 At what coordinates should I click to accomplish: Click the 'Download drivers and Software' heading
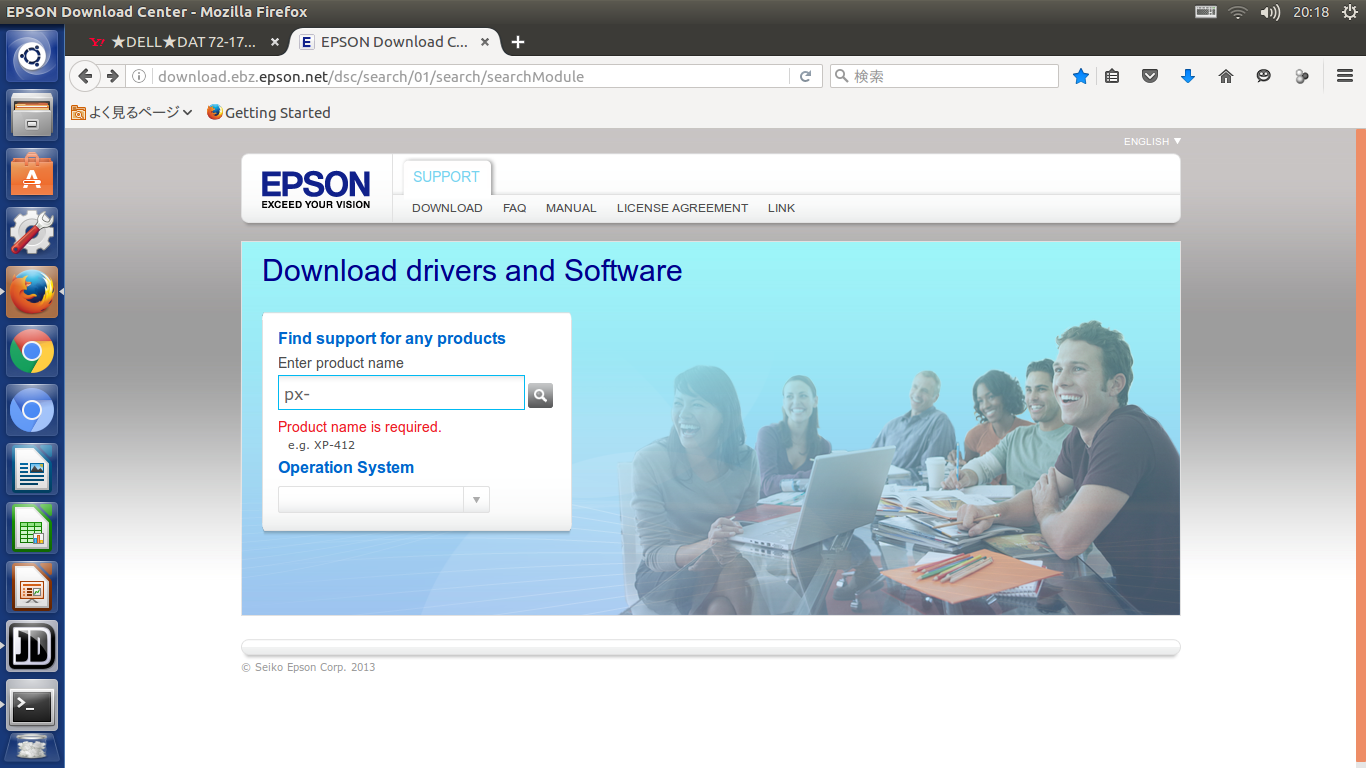pyautogui.click(x=472, y=271)
